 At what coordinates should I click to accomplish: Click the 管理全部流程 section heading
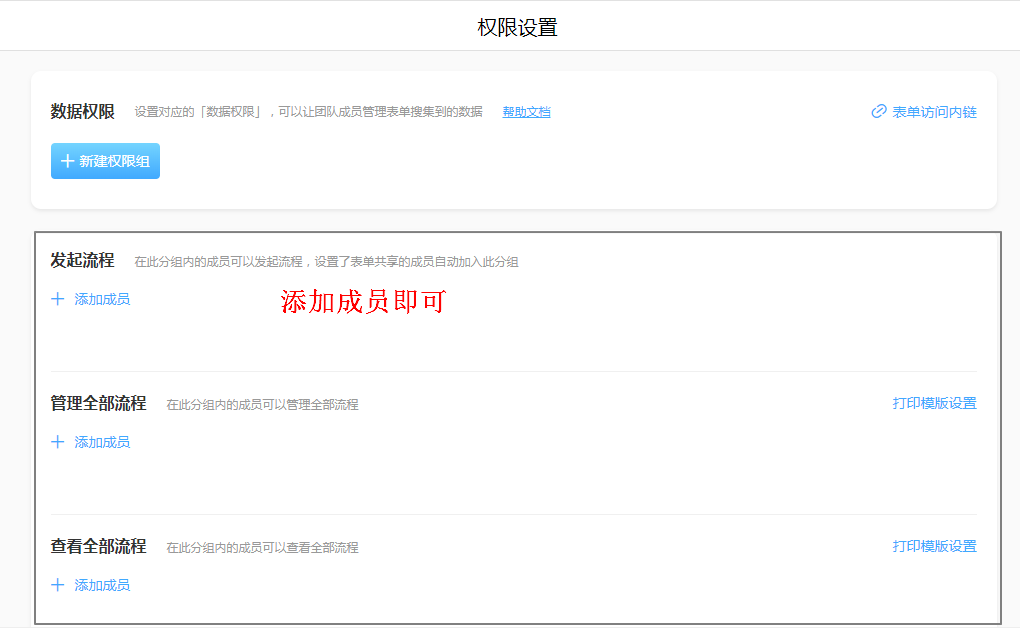click(x=98, y=404)
